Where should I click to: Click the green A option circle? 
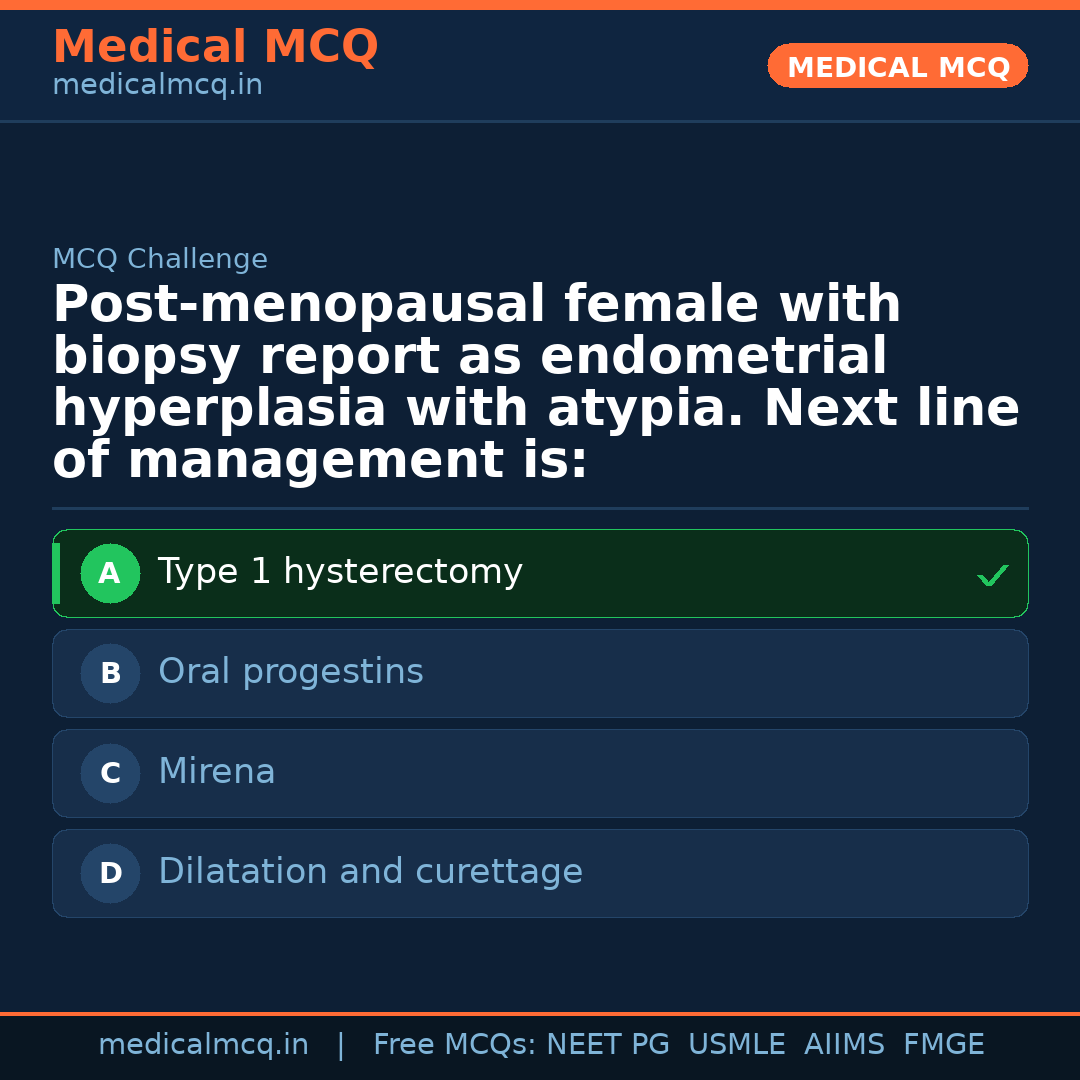(110, 574)
